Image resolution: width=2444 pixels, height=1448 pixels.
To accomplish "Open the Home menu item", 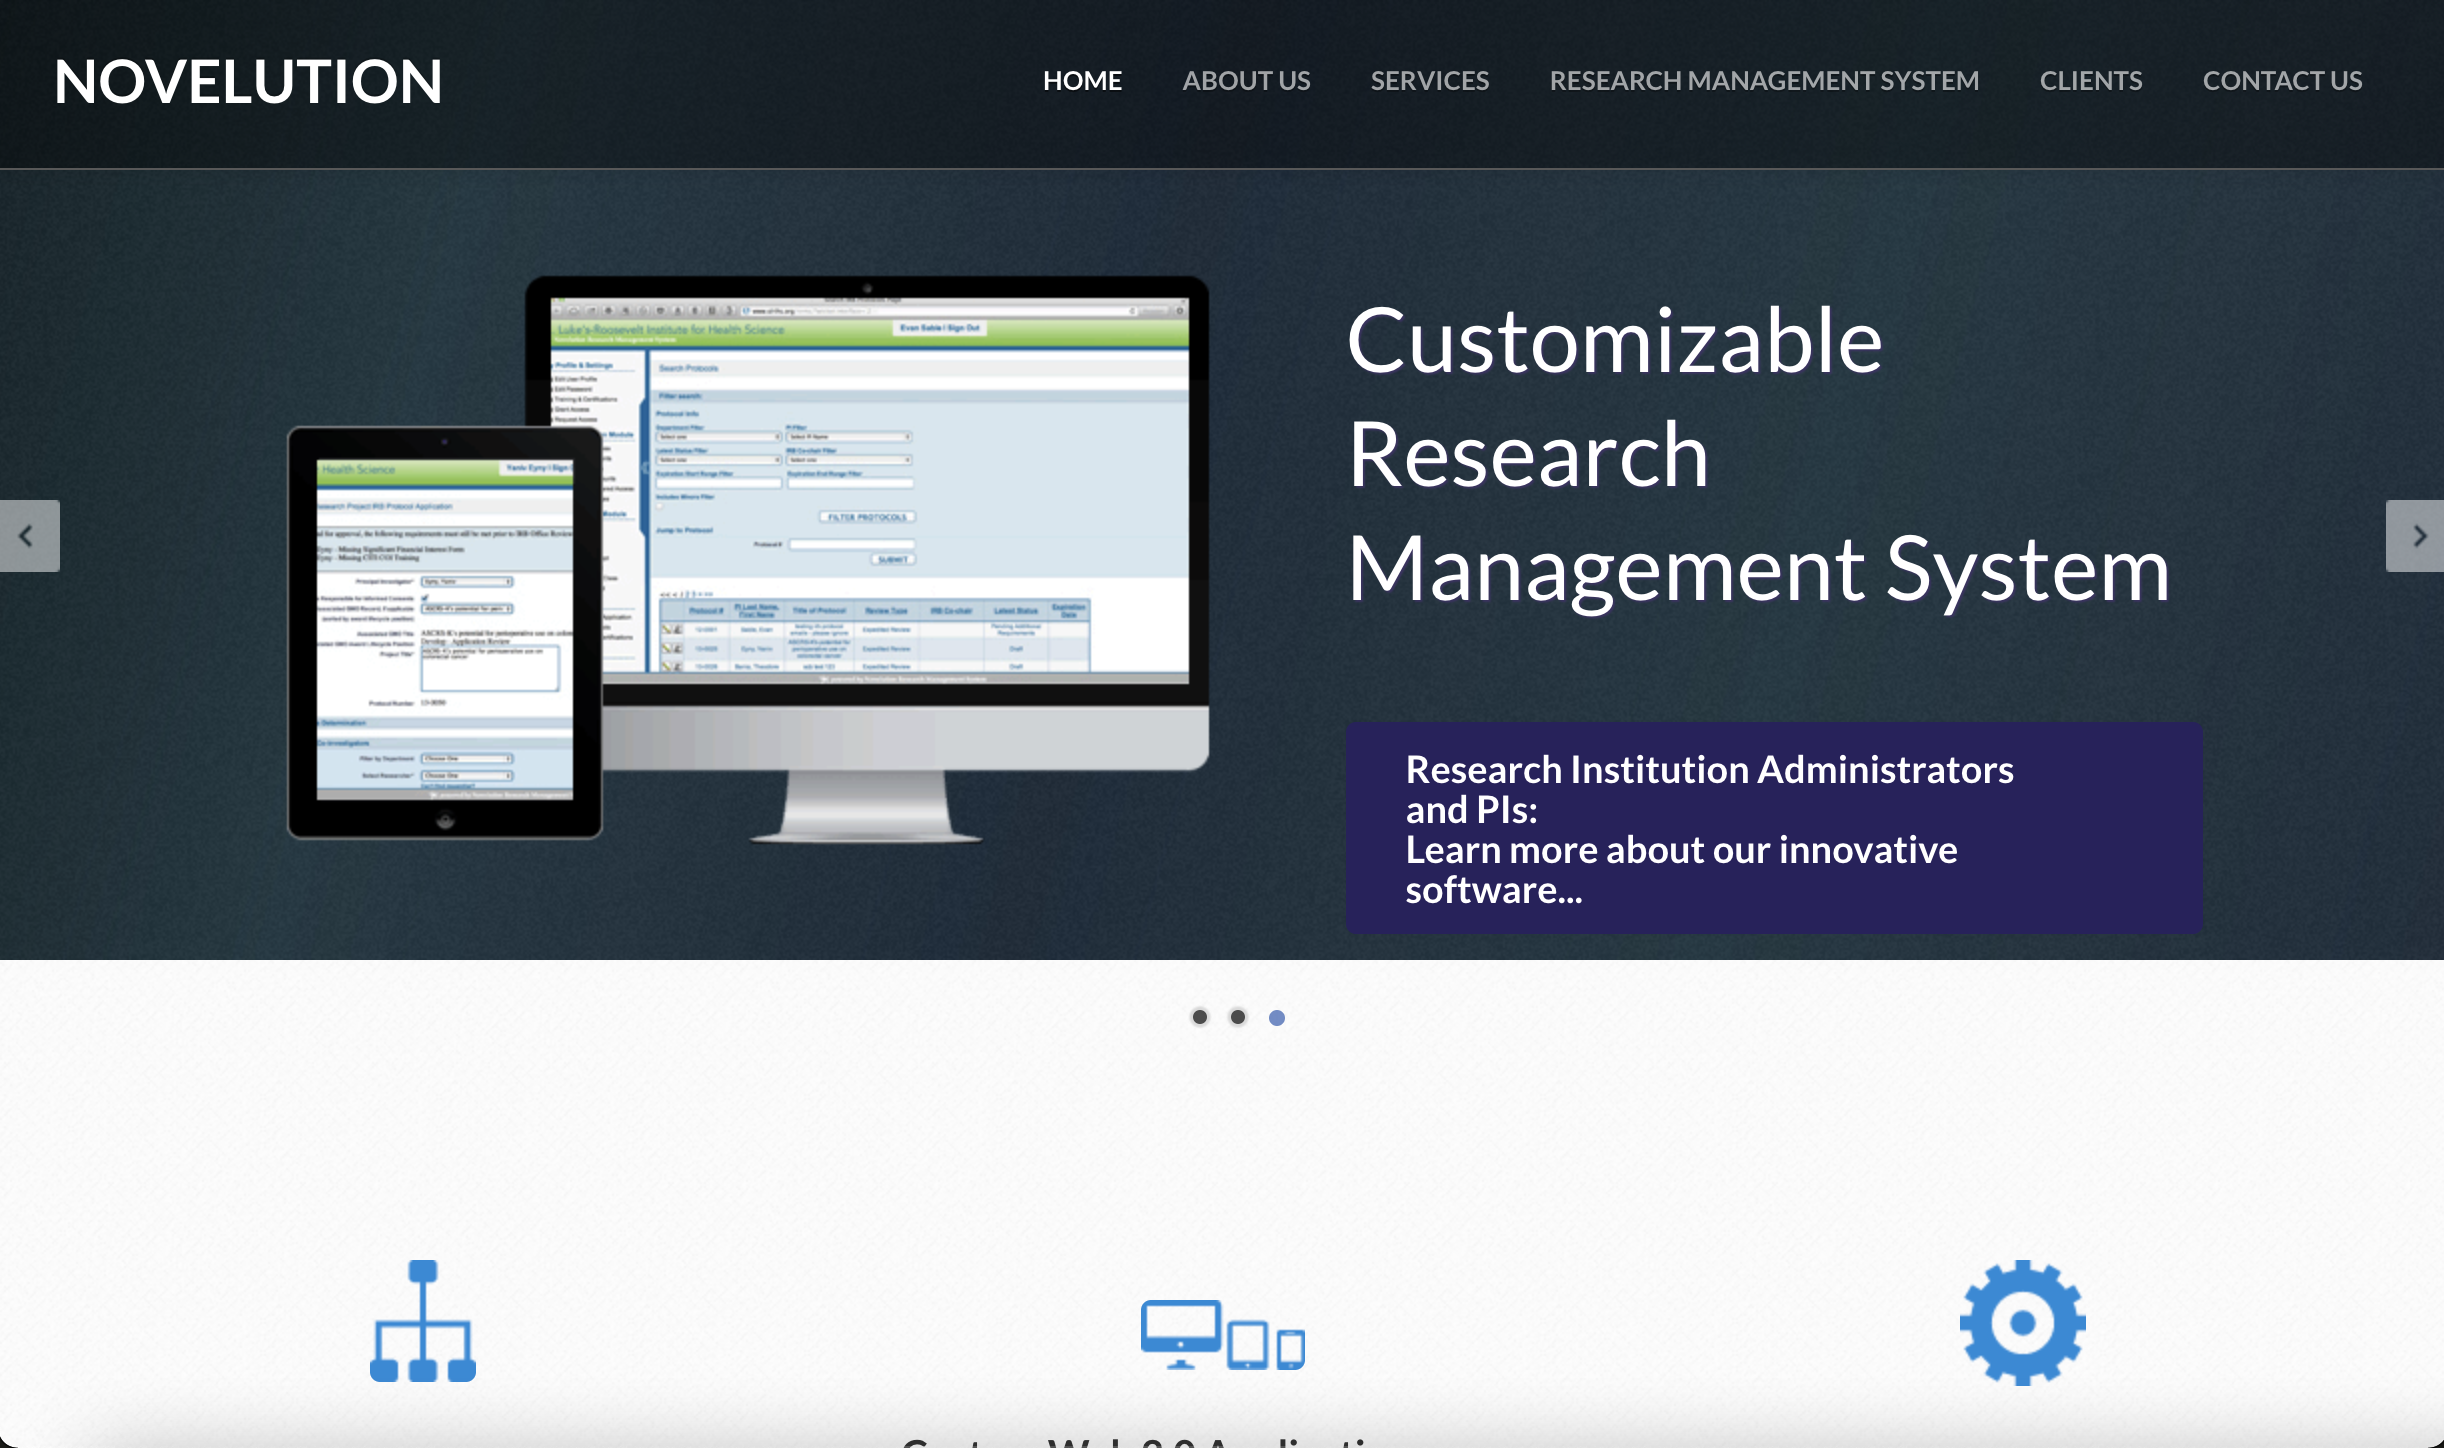I will point(1082,81).
